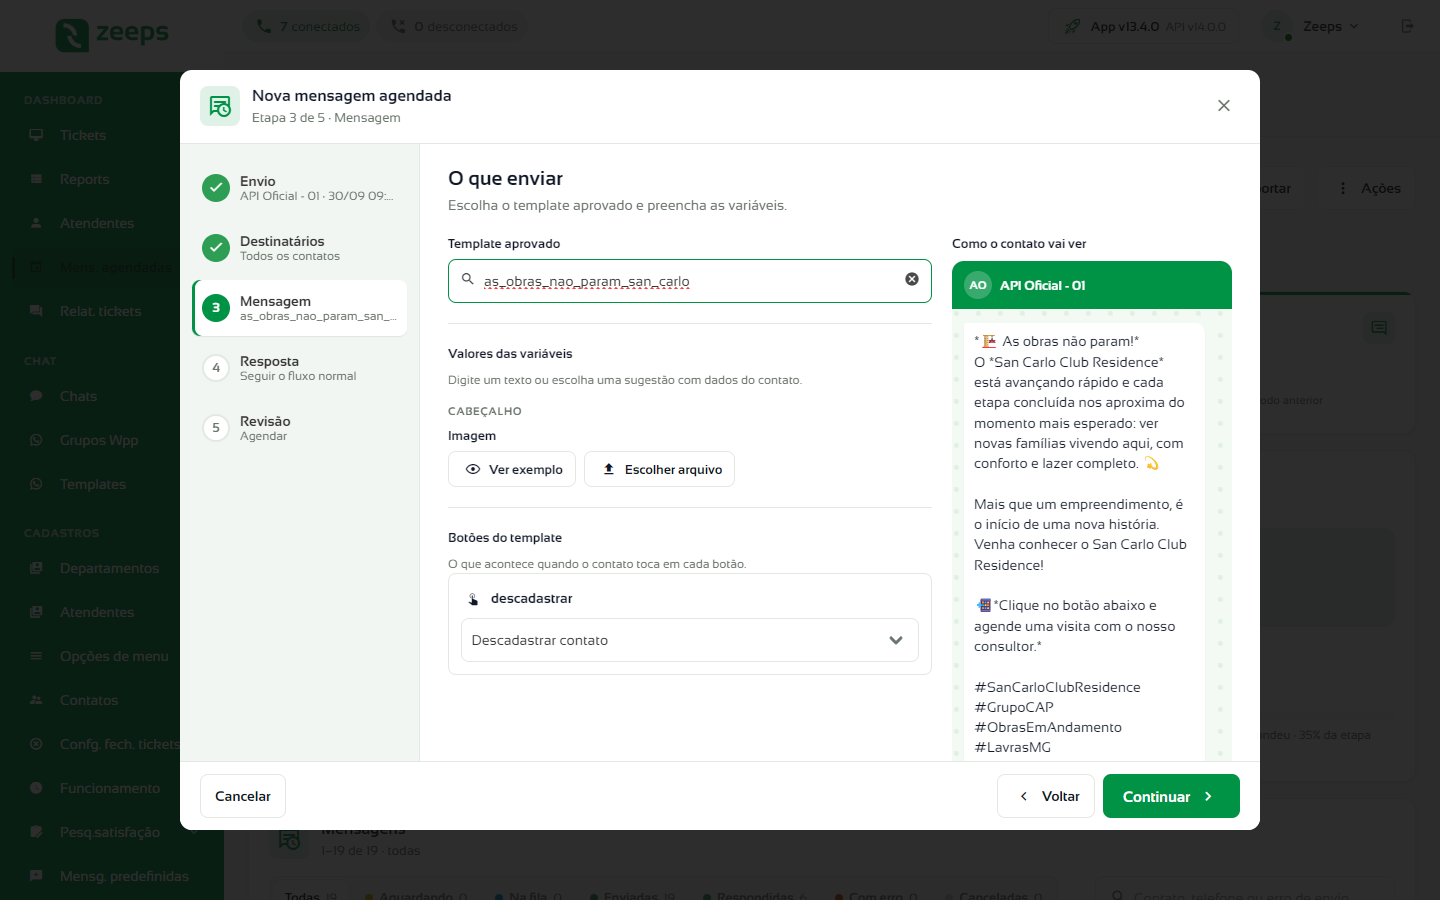Viewport: 1440px width, 900px height.
Task: Click the #SanCarloClubResidence hashtag text
Action: (1057, 687)
